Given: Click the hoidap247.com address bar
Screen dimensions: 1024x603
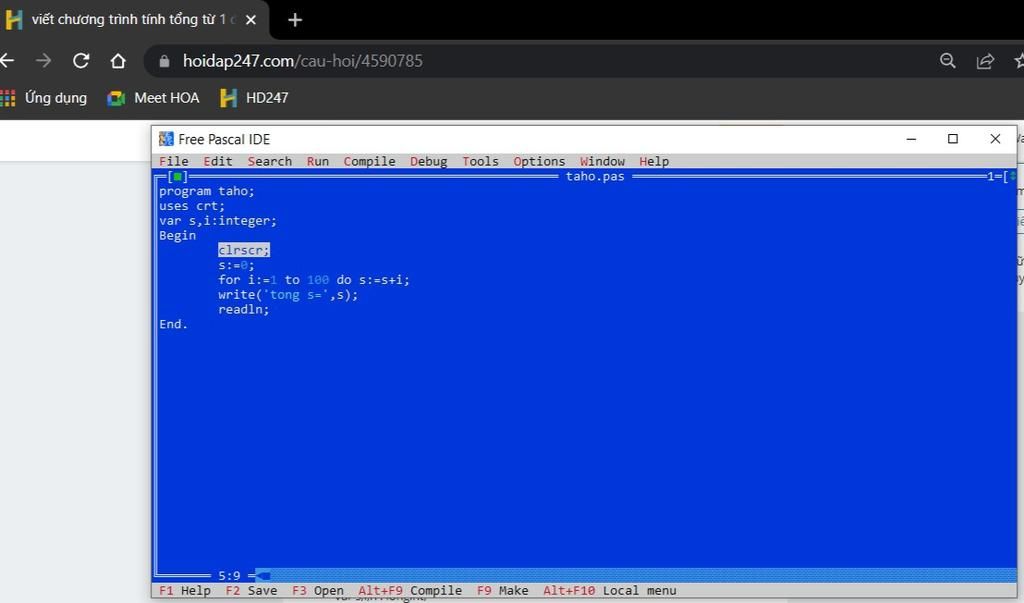Looking at the screenshot, I should point(302,61).
